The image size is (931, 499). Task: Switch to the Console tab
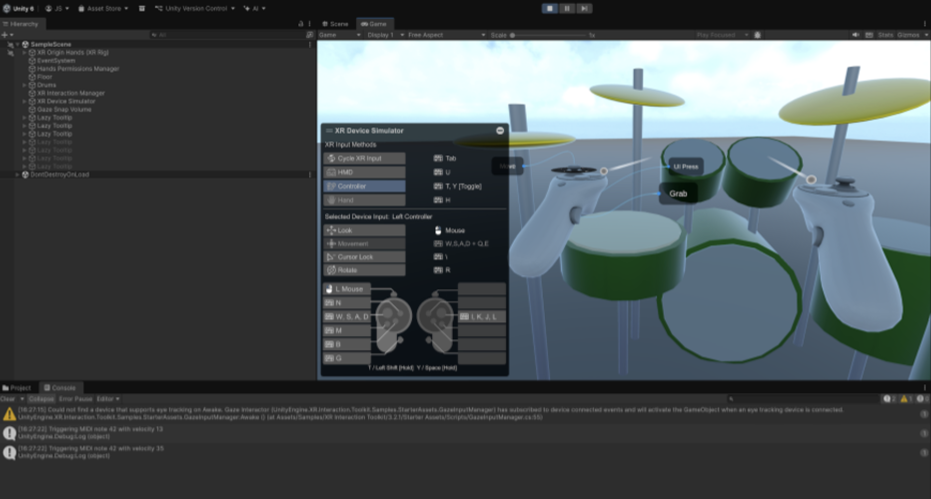(x=60, y=388)
